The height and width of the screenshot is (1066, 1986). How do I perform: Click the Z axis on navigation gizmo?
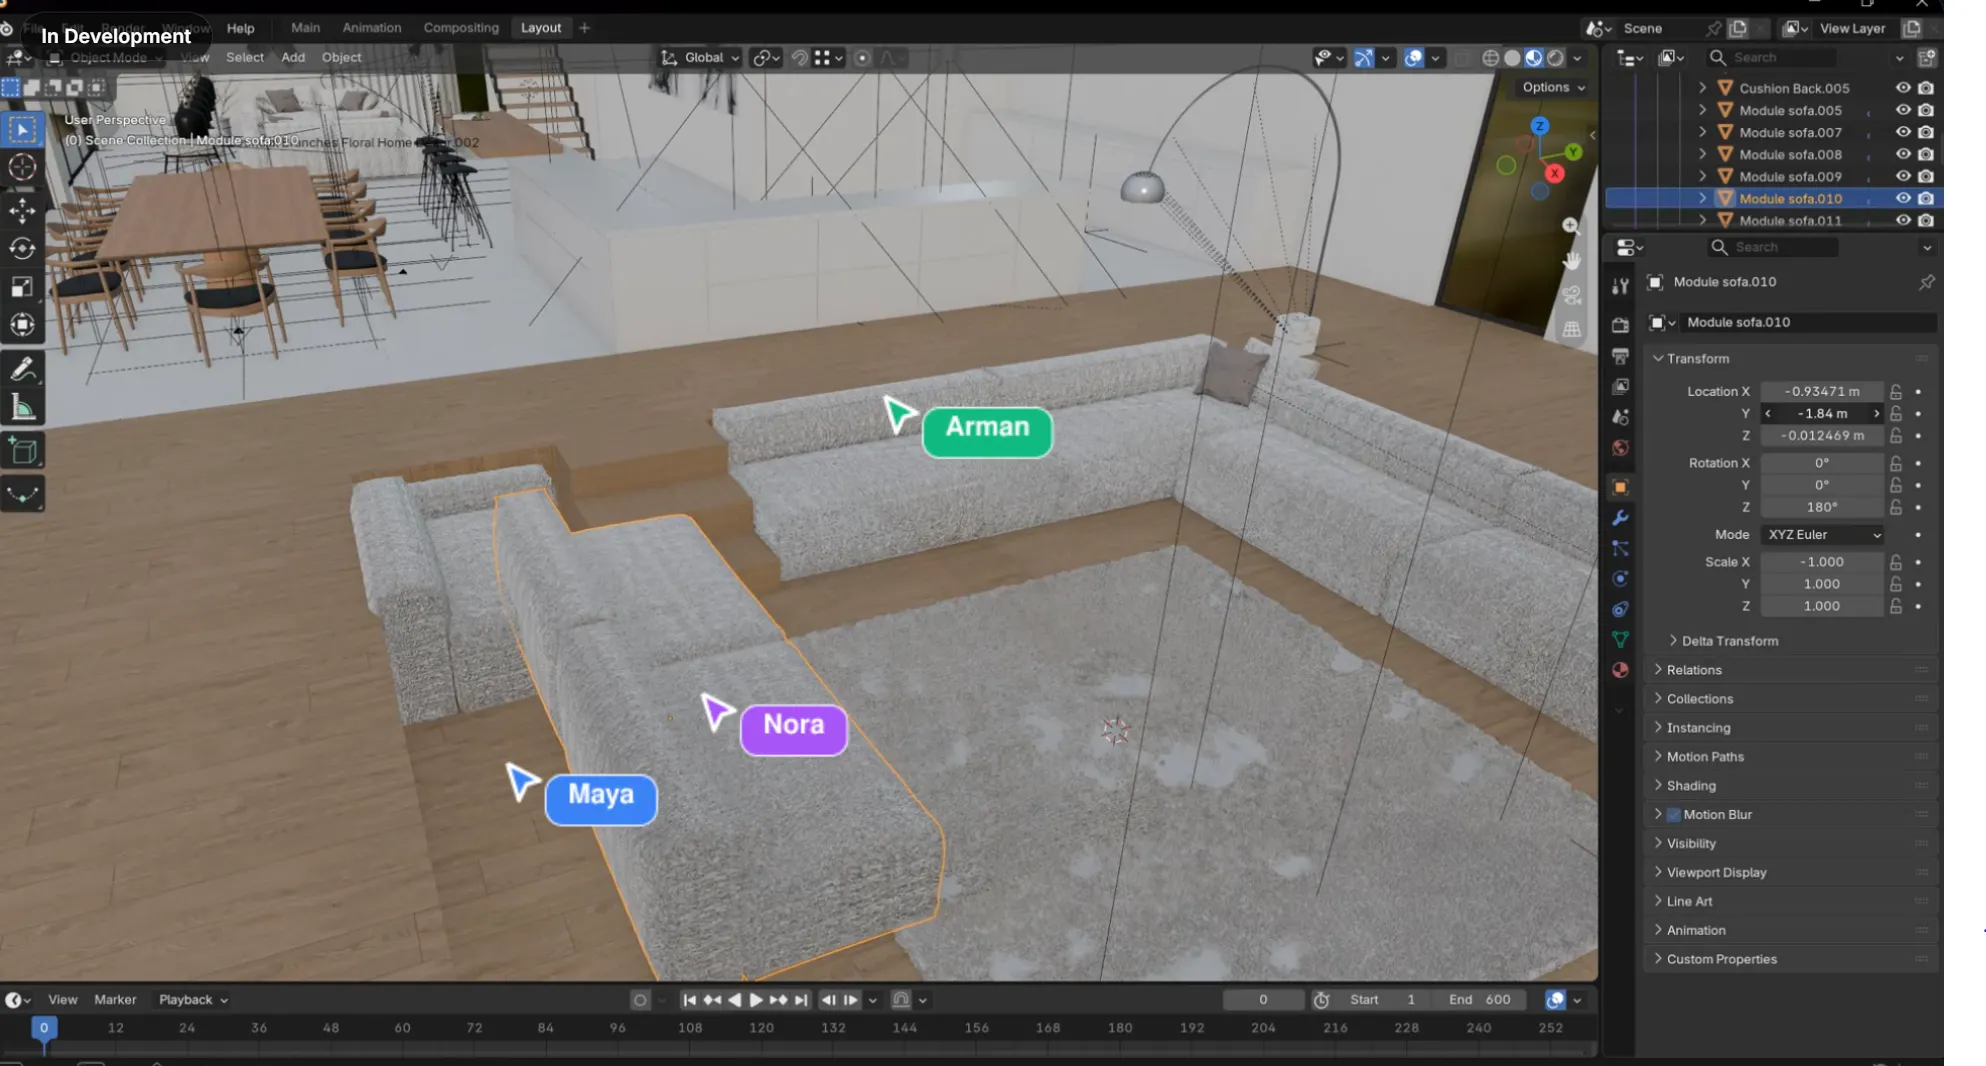[x=1539, y=126]
